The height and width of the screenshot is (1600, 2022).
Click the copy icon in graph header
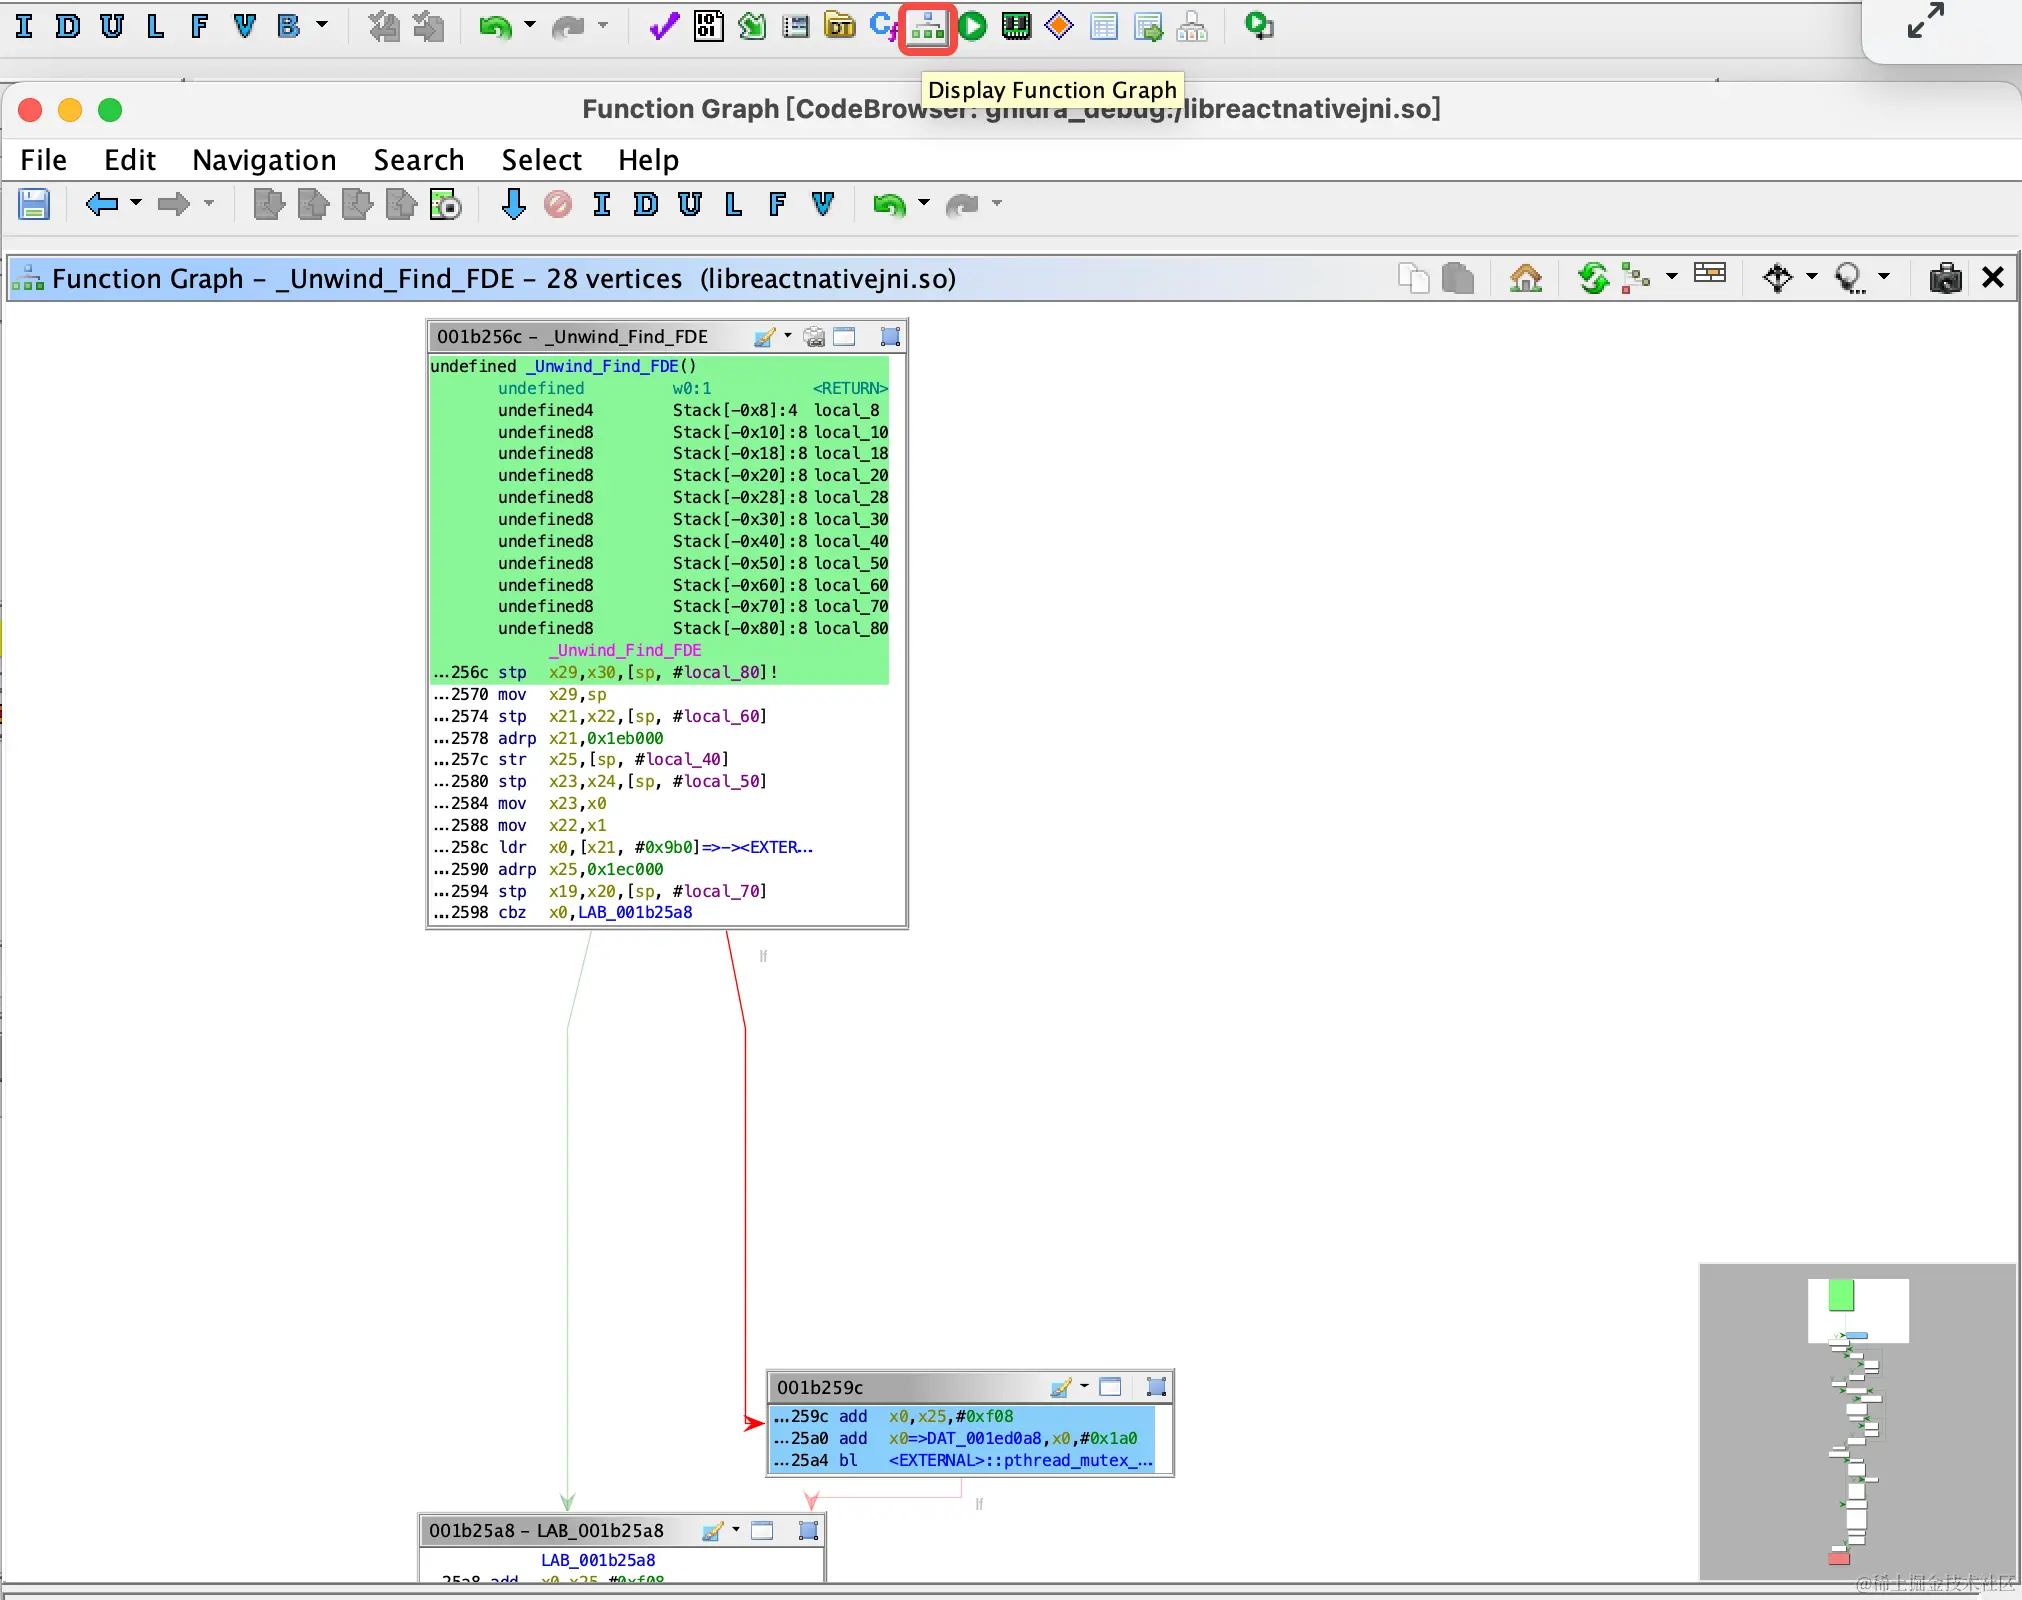(x=1413, y=278)
